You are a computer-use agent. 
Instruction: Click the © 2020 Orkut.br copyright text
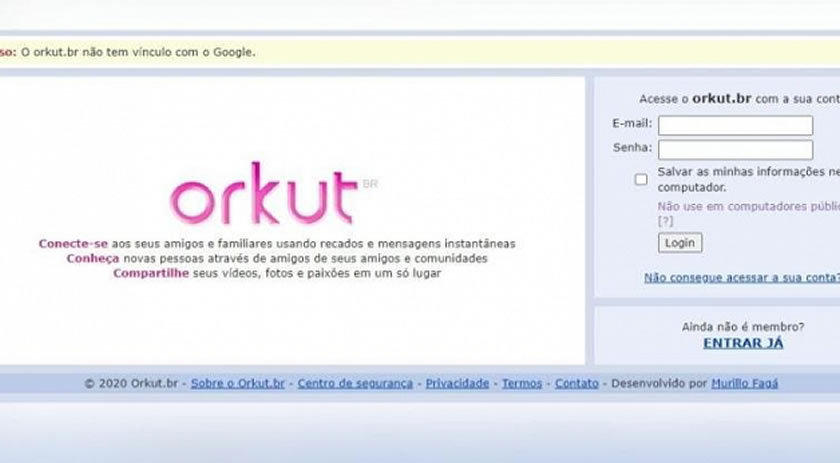pos(131,384)
